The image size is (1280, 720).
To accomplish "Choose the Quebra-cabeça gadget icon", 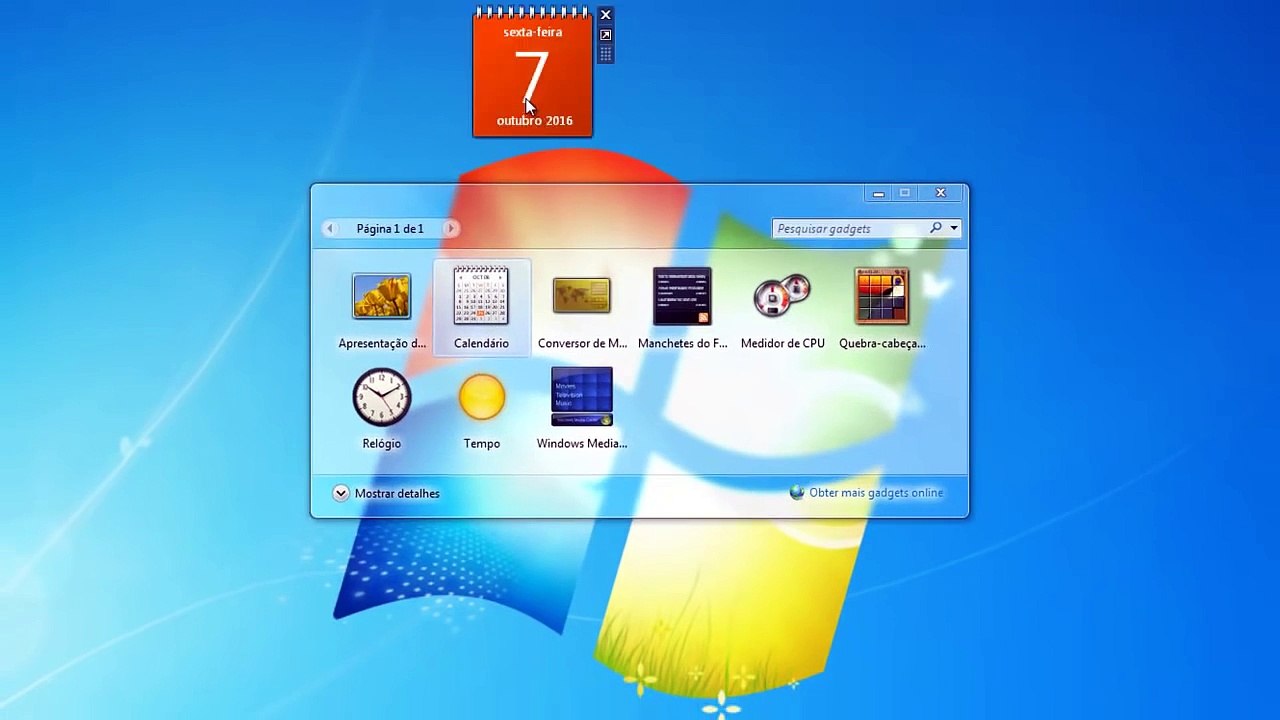I will [x=882, y=295].
